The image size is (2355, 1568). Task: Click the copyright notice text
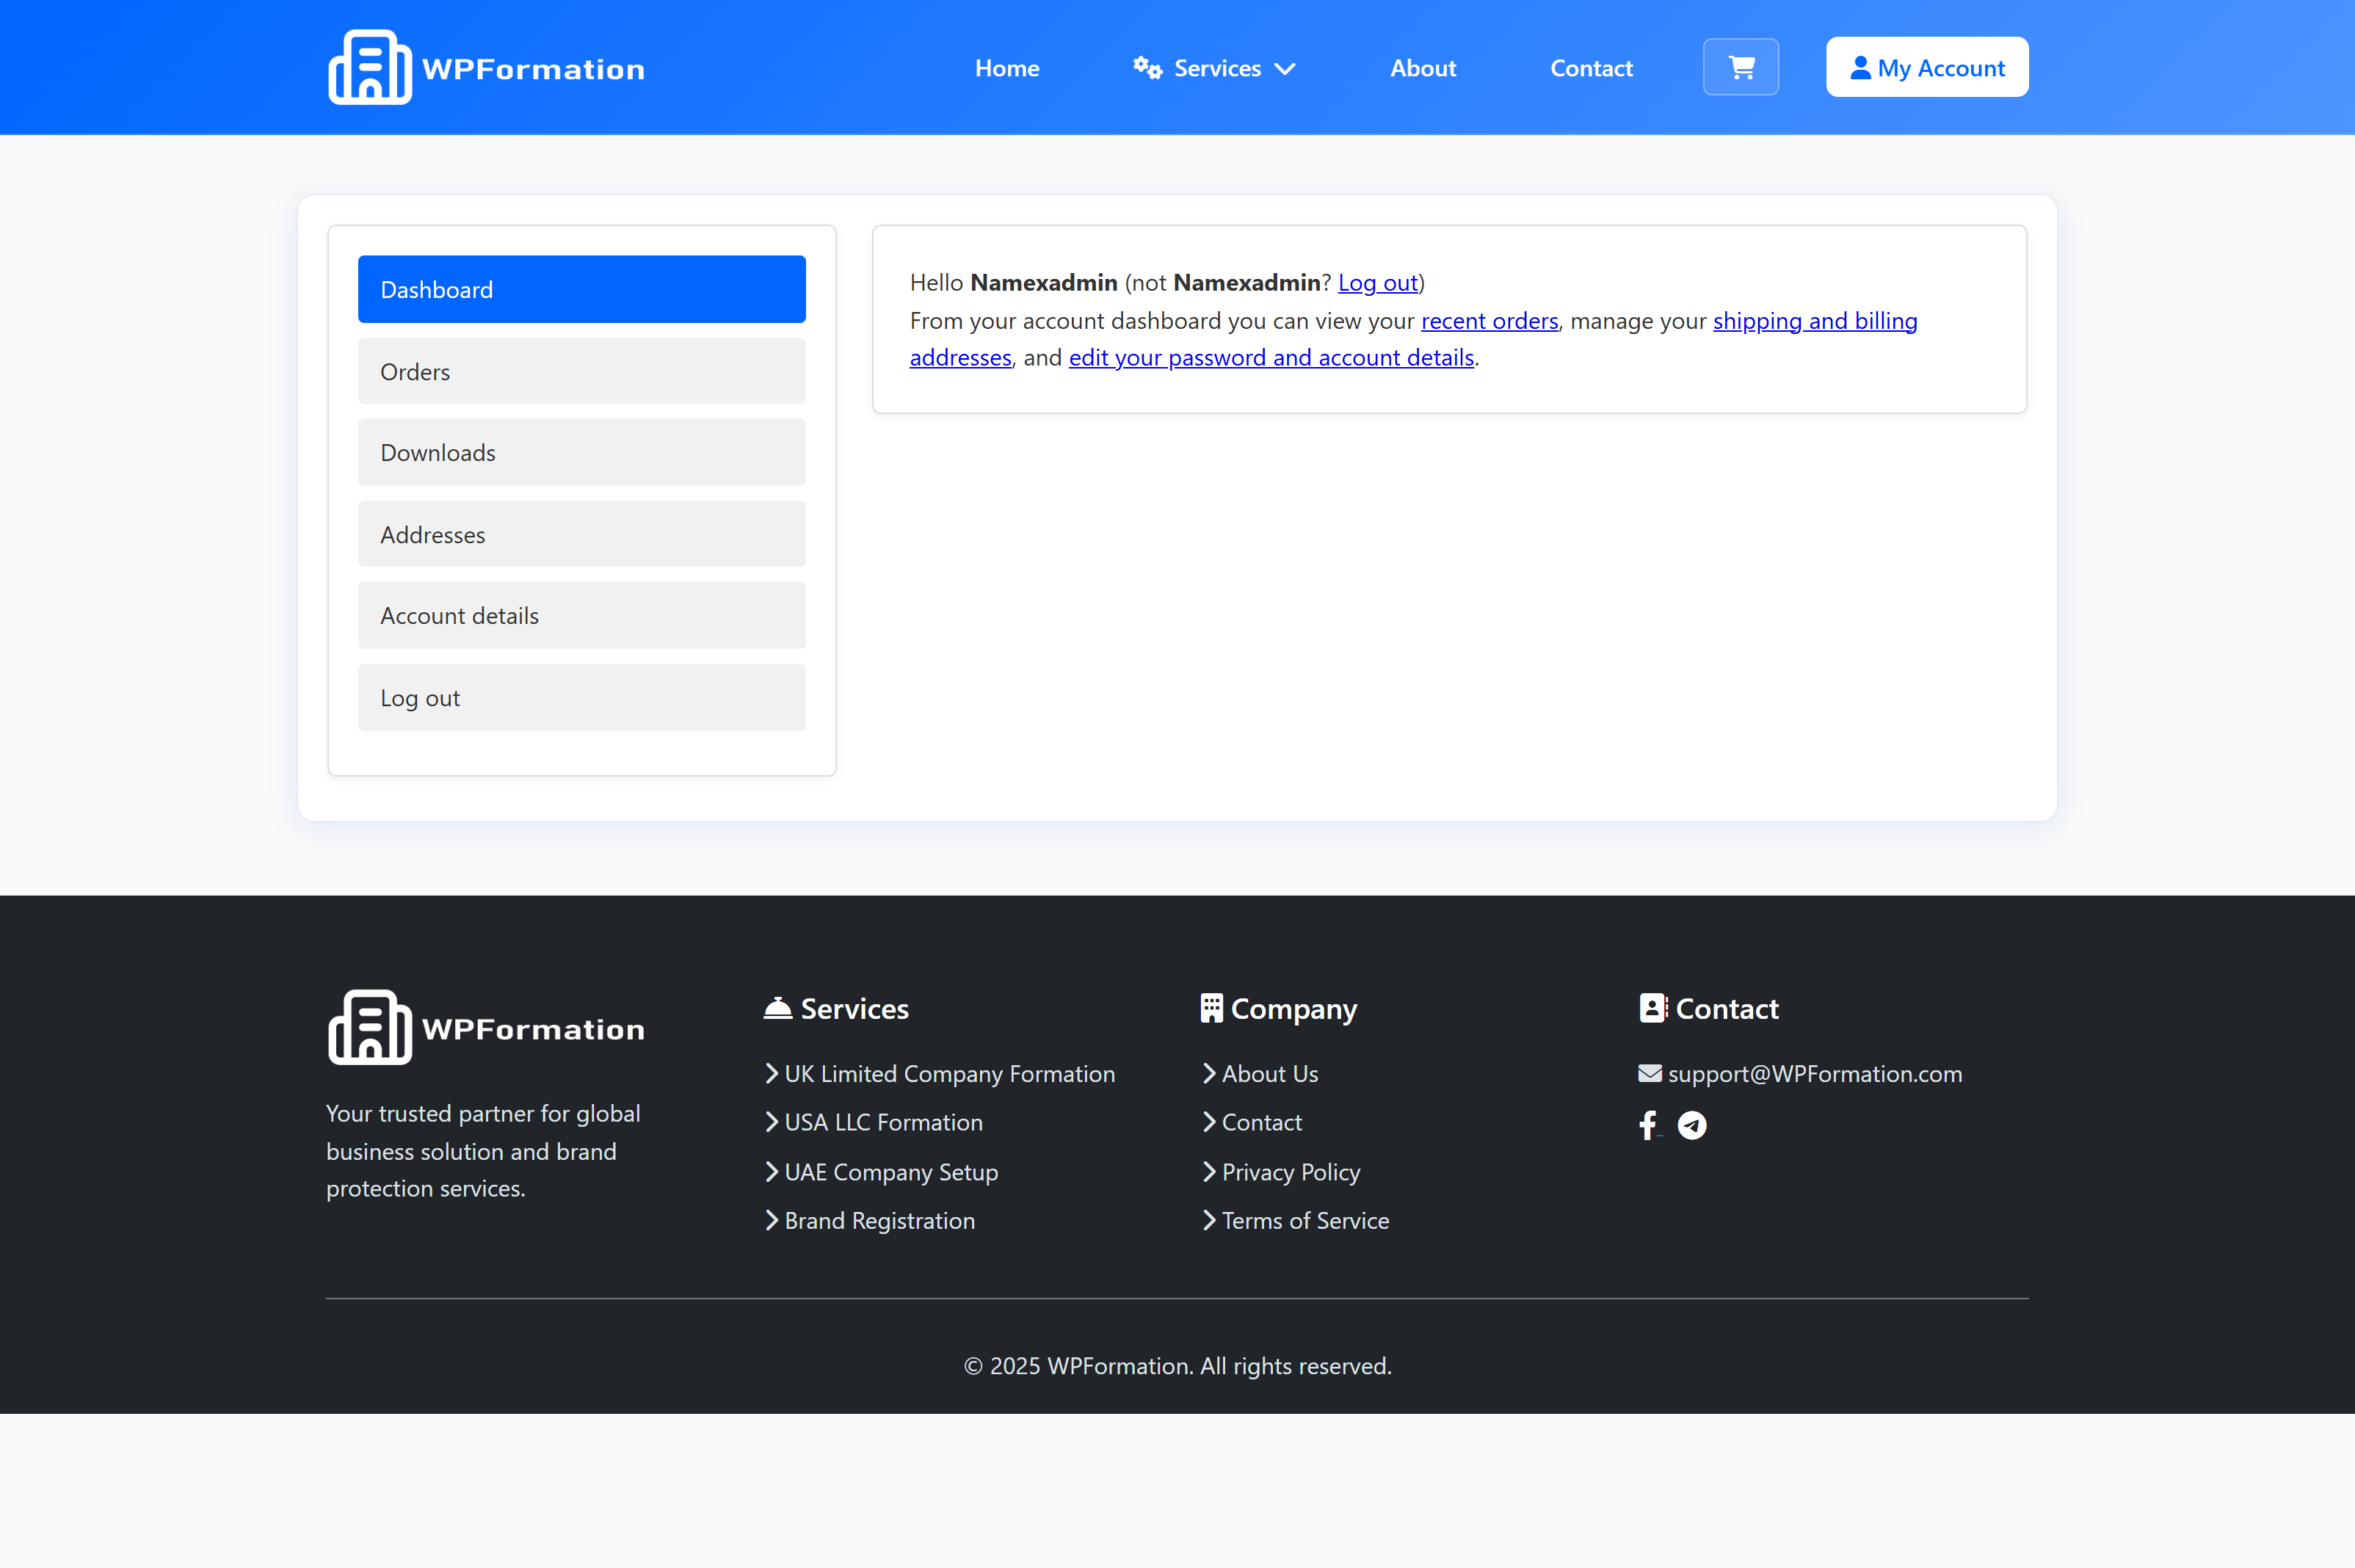point(1177,1365)
